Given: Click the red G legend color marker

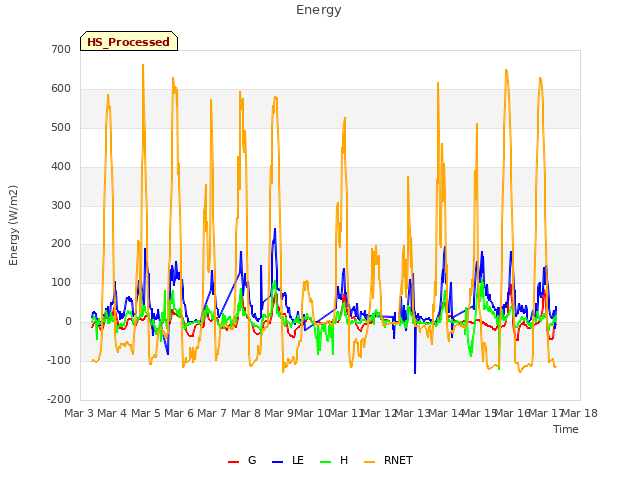Looking at the screenshot, I should [x=233, y=462].
